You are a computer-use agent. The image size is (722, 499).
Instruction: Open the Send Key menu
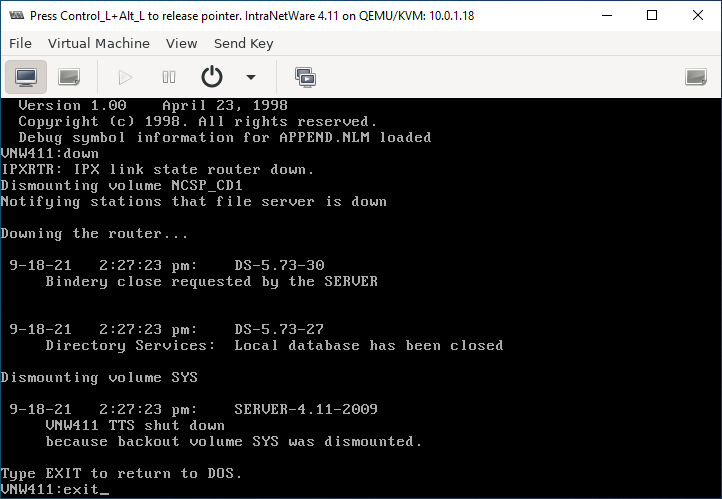[x=244, y=43]
